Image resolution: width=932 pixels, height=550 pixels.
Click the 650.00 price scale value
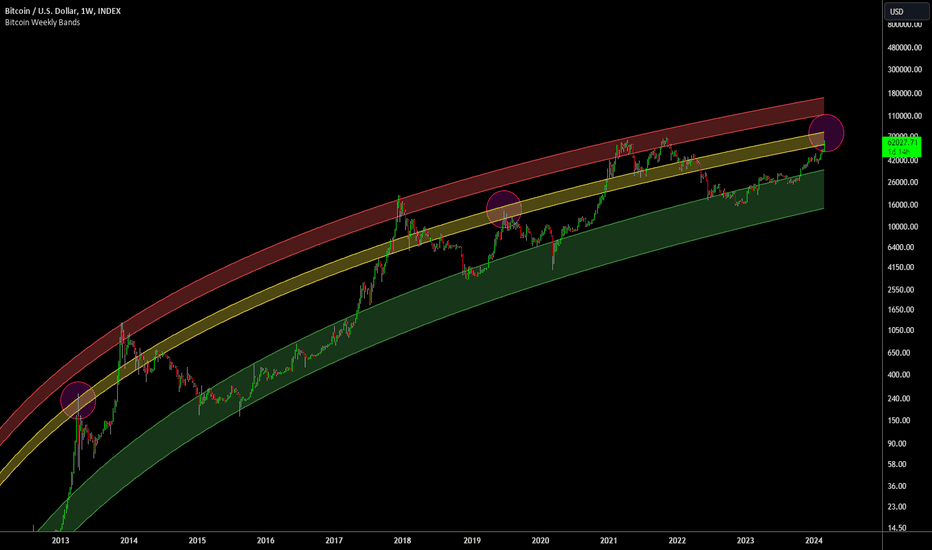899,353
